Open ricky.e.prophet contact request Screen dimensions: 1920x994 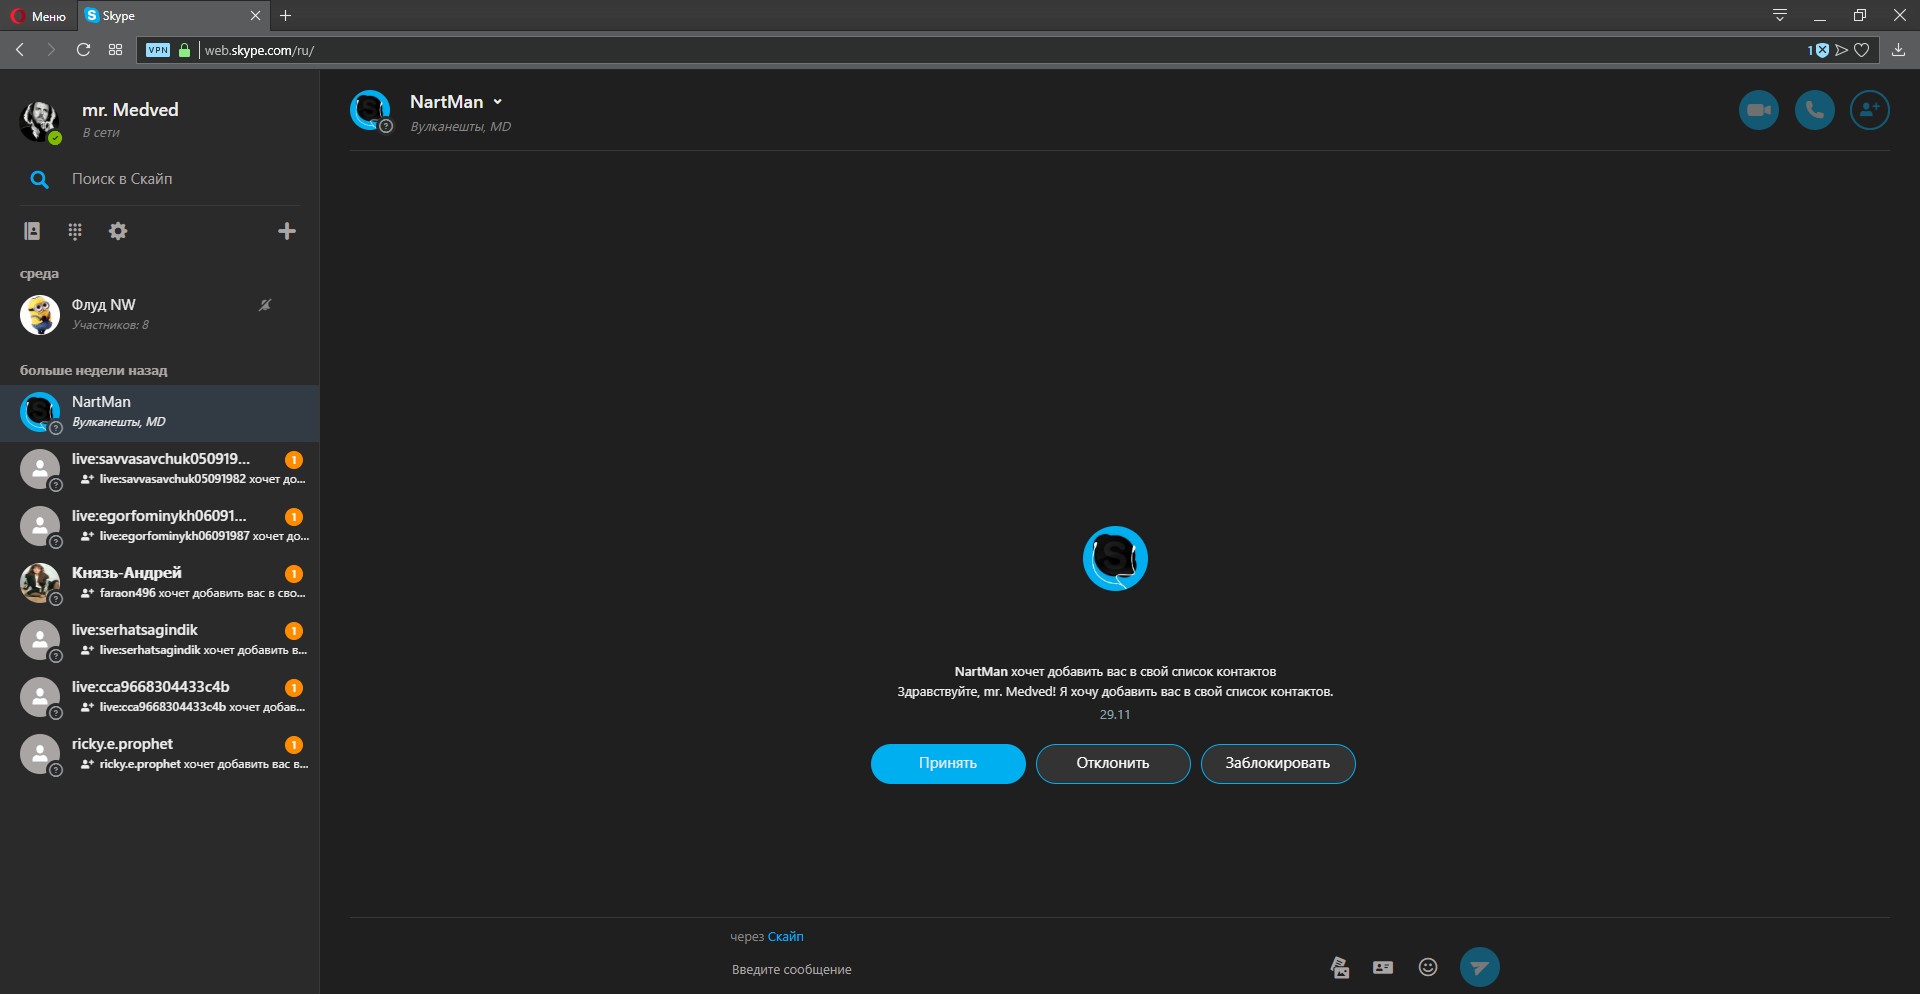point(160,754)
